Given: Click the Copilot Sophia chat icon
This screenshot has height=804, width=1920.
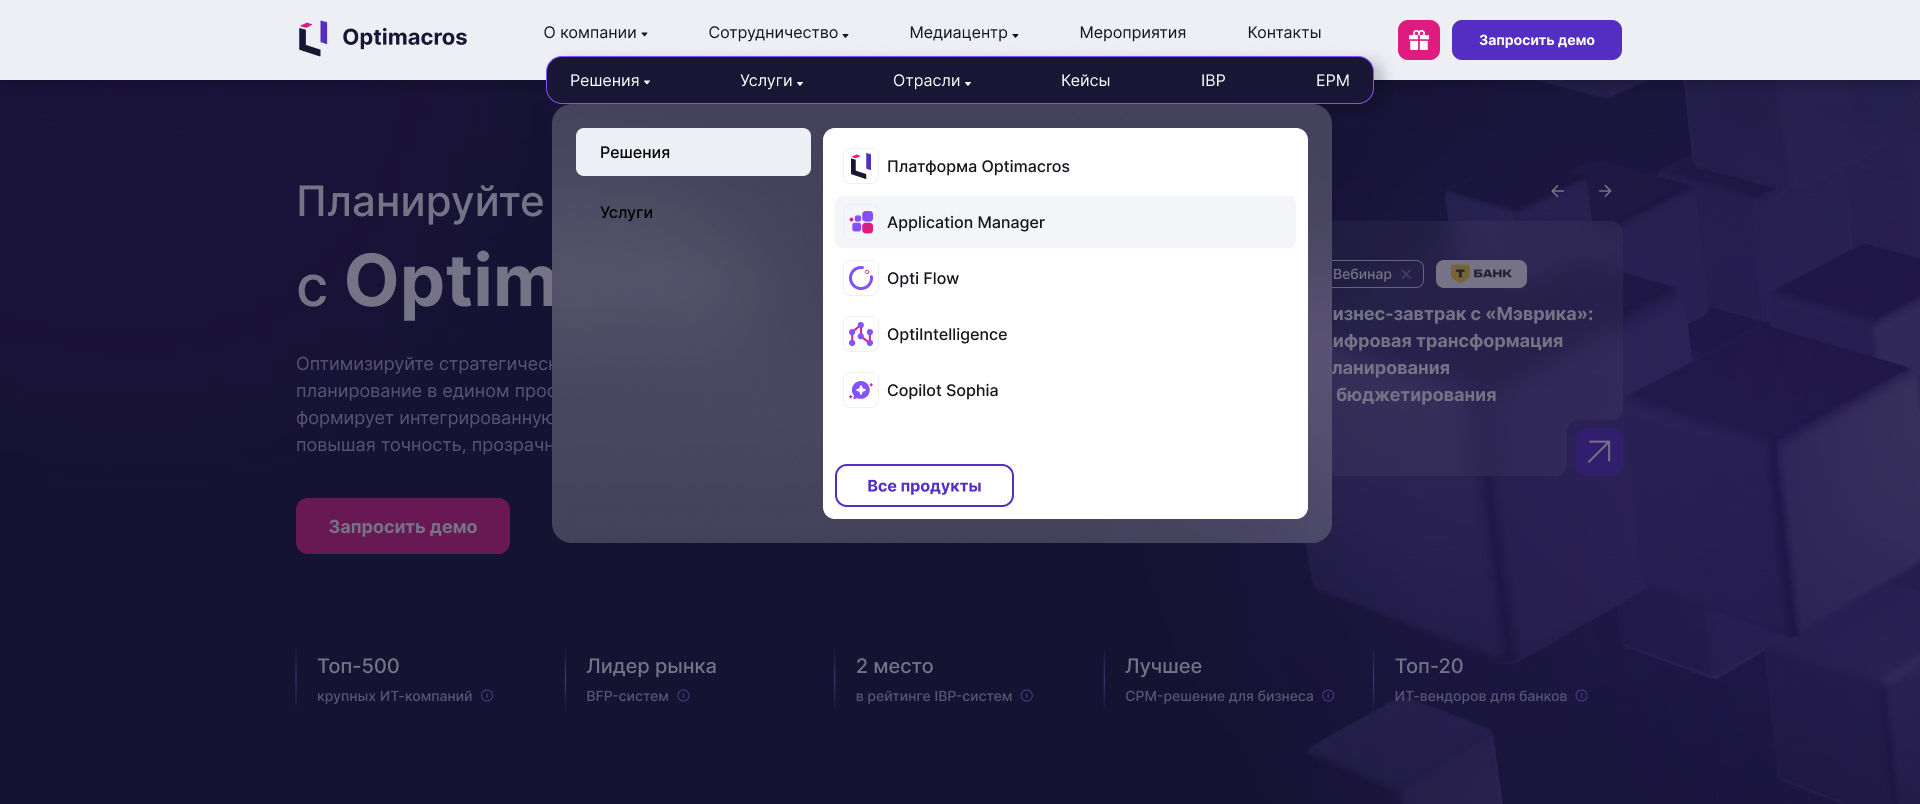Looking at the screenshot, I should pyautogui.click(x=861, y=390).
